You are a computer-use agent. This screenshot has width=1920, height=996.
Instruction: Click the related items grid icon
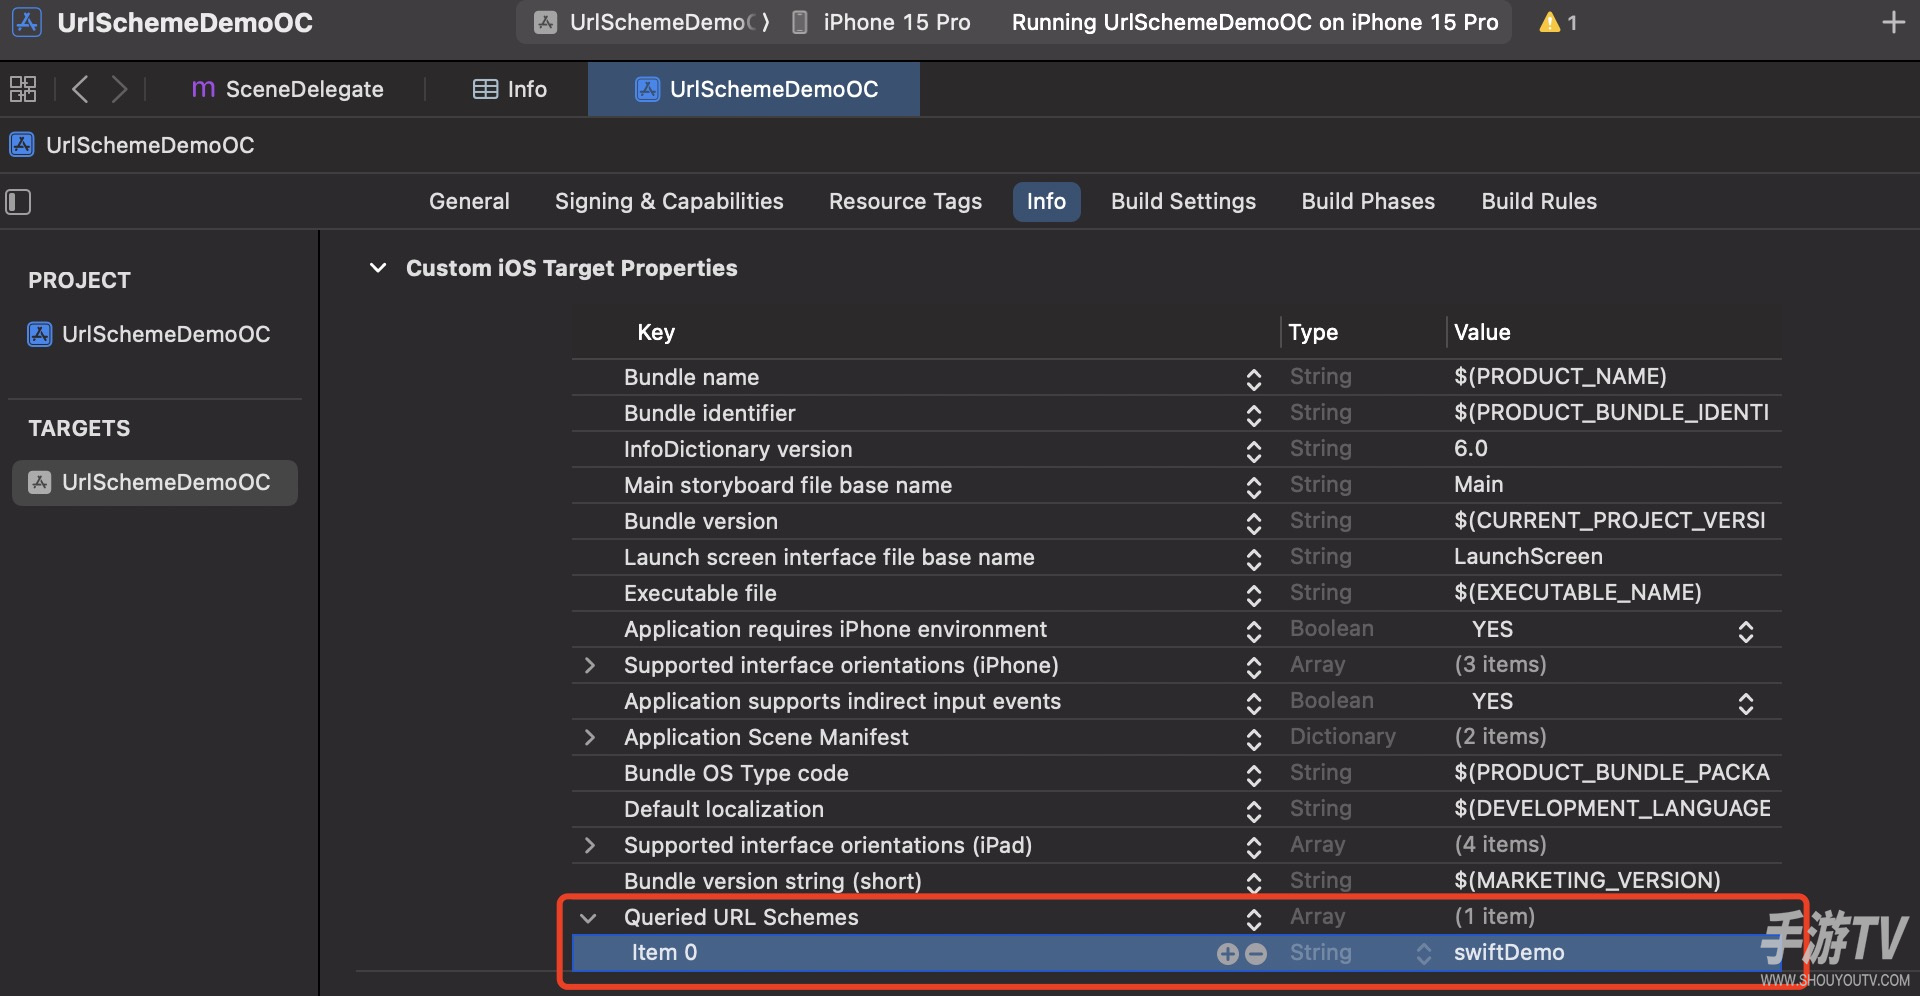pos(23,89)
